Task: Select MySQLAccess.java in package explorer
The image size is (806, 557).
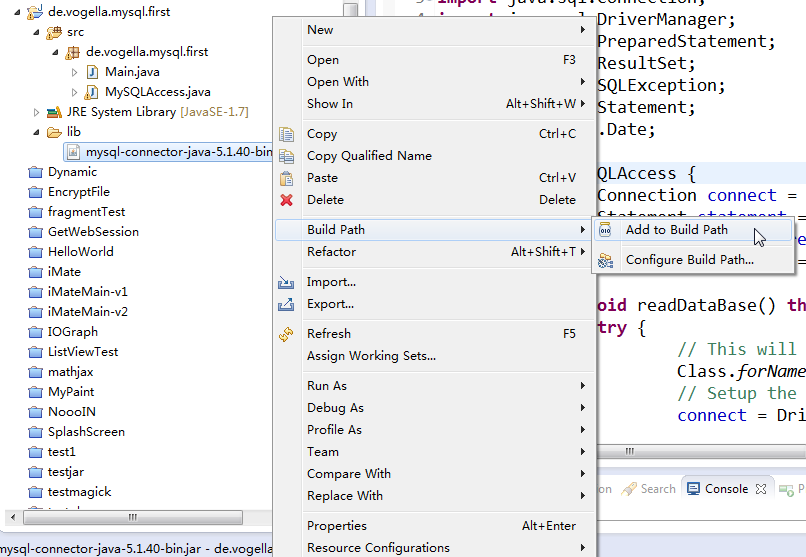Action: click(157, 92)
